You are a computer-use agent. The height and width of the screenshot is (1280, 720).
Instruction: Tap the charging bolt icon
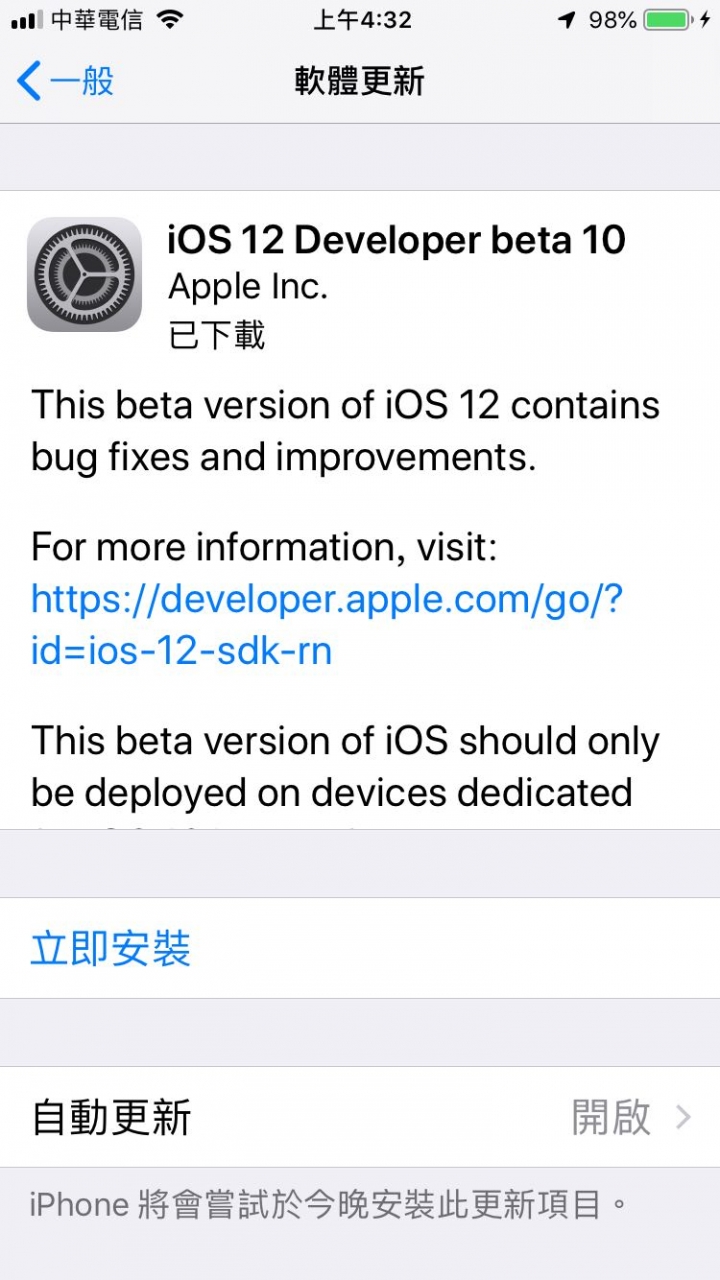pyautogui.click(x=704, y=20)
